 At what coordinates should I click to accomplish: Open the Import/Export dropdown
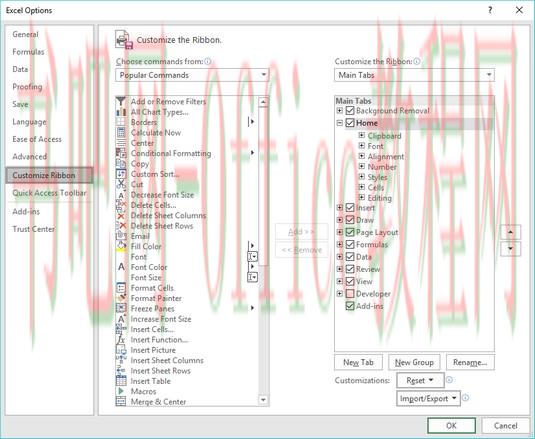(429, 398)
